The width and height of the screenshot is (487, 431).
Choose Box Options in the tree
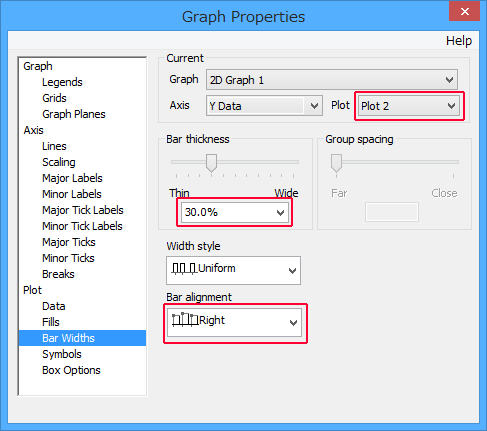pos(71,370)
